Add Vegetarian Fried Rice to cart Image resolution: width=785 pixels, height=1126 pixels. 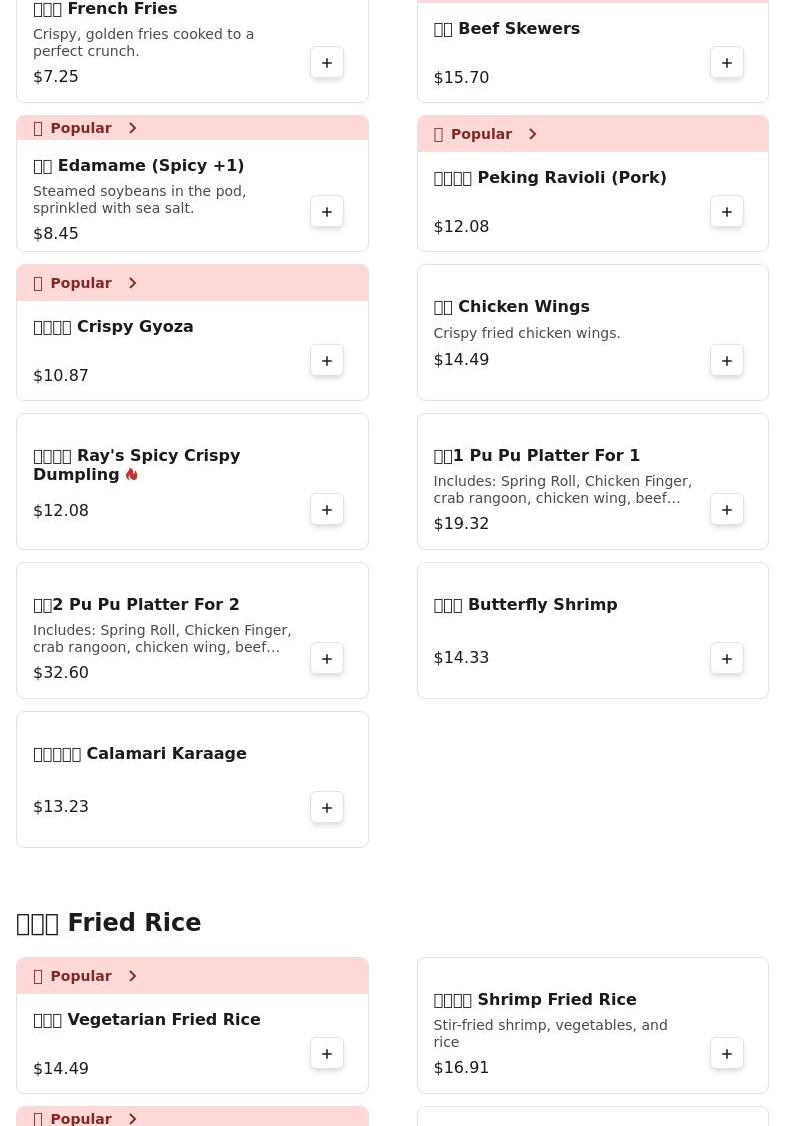[x=327, y=1054]
